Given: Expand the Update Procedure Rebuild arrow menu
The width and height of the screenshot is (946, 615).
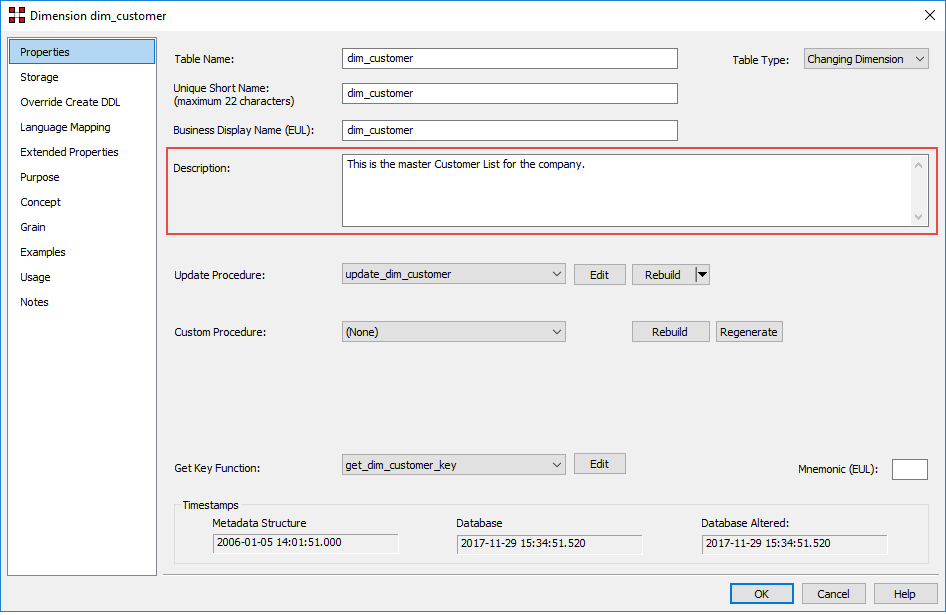Looking at the screenshot, I should pyautogui.click(x=702, y=275).
